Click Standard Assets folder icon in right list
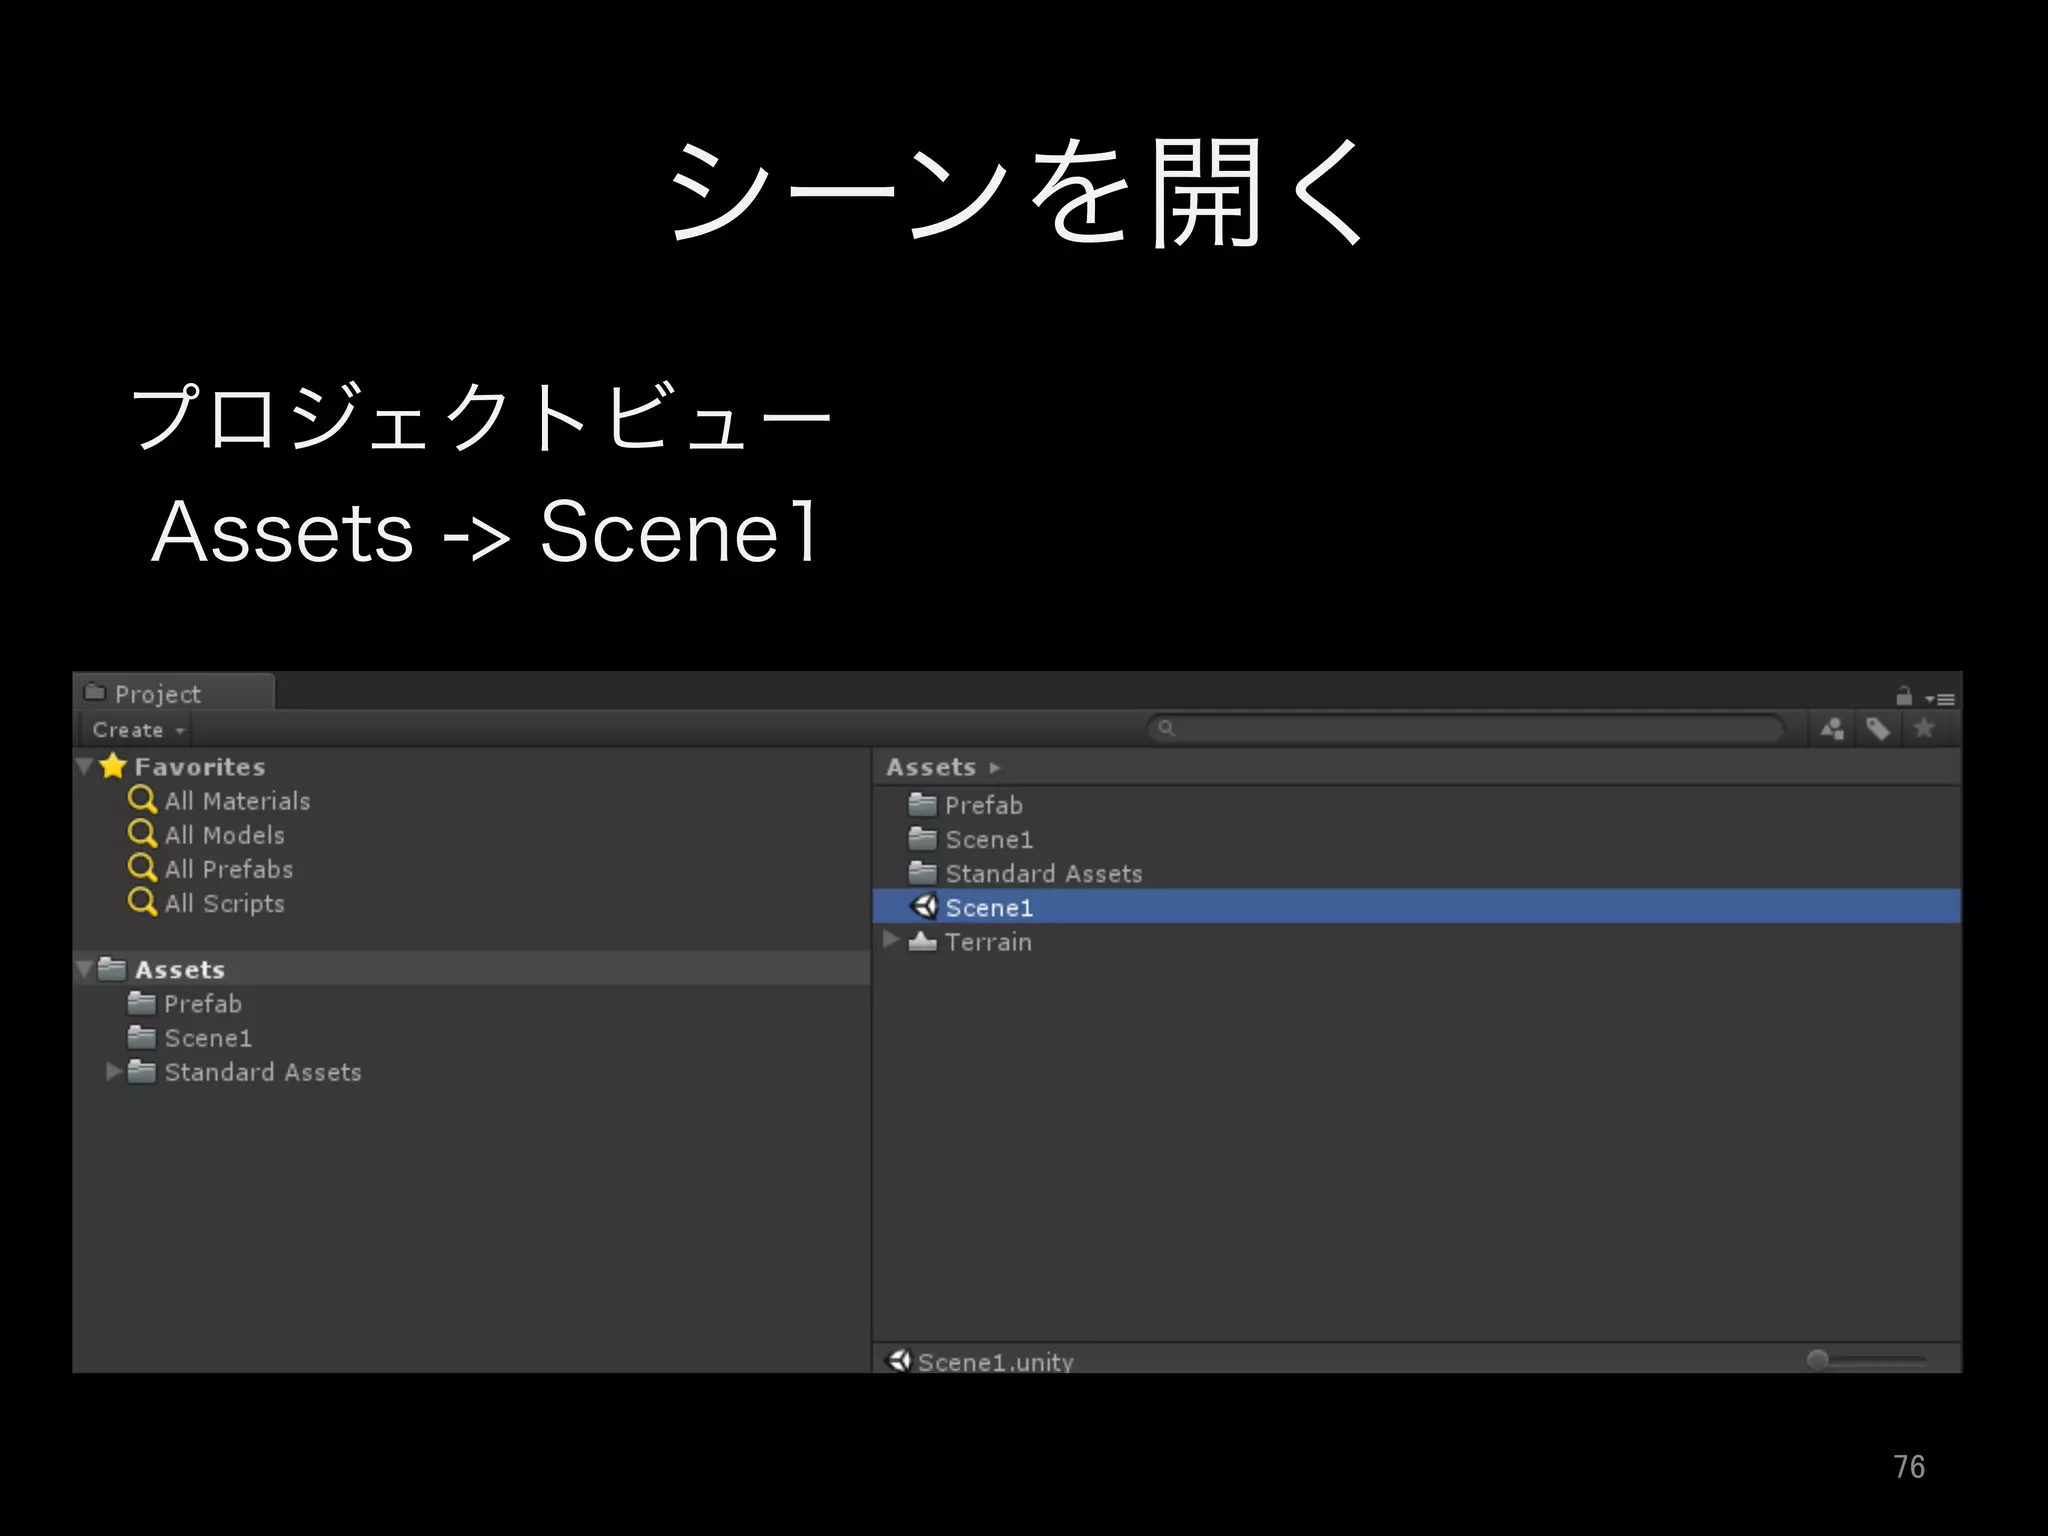The width and height of the screenshot is (2048, 1536). click(x=922, y=872)
